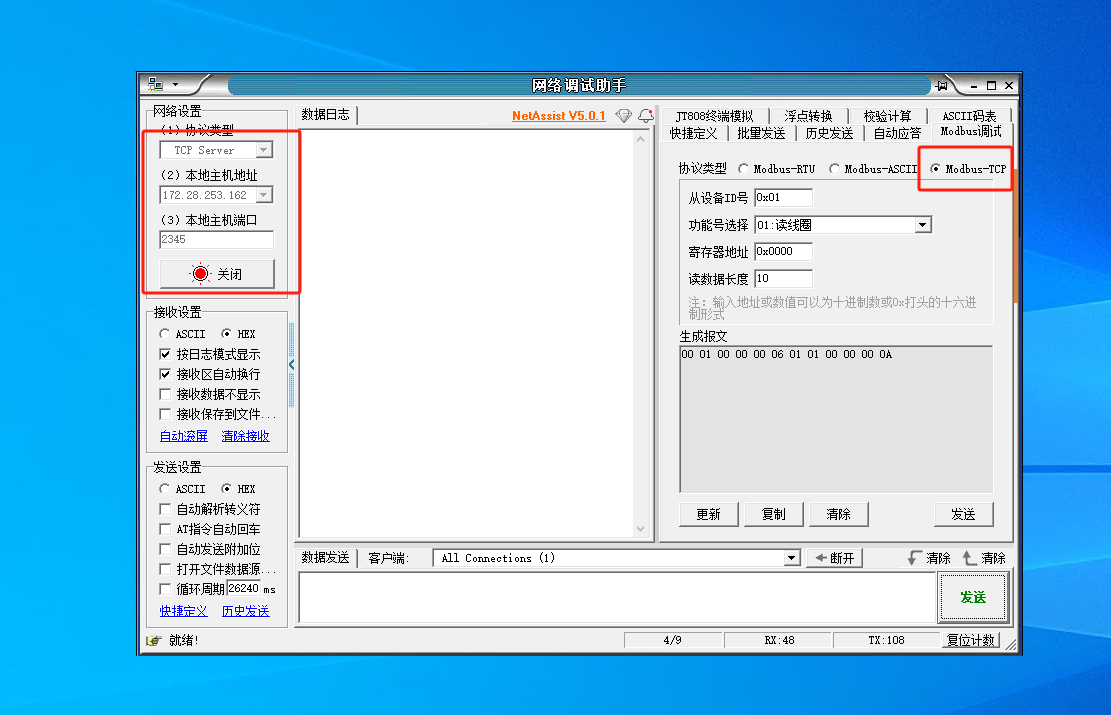Click the pin window icon in title bar
The height and width of the screenshot is (715, 1111).
tap(942, 86)
